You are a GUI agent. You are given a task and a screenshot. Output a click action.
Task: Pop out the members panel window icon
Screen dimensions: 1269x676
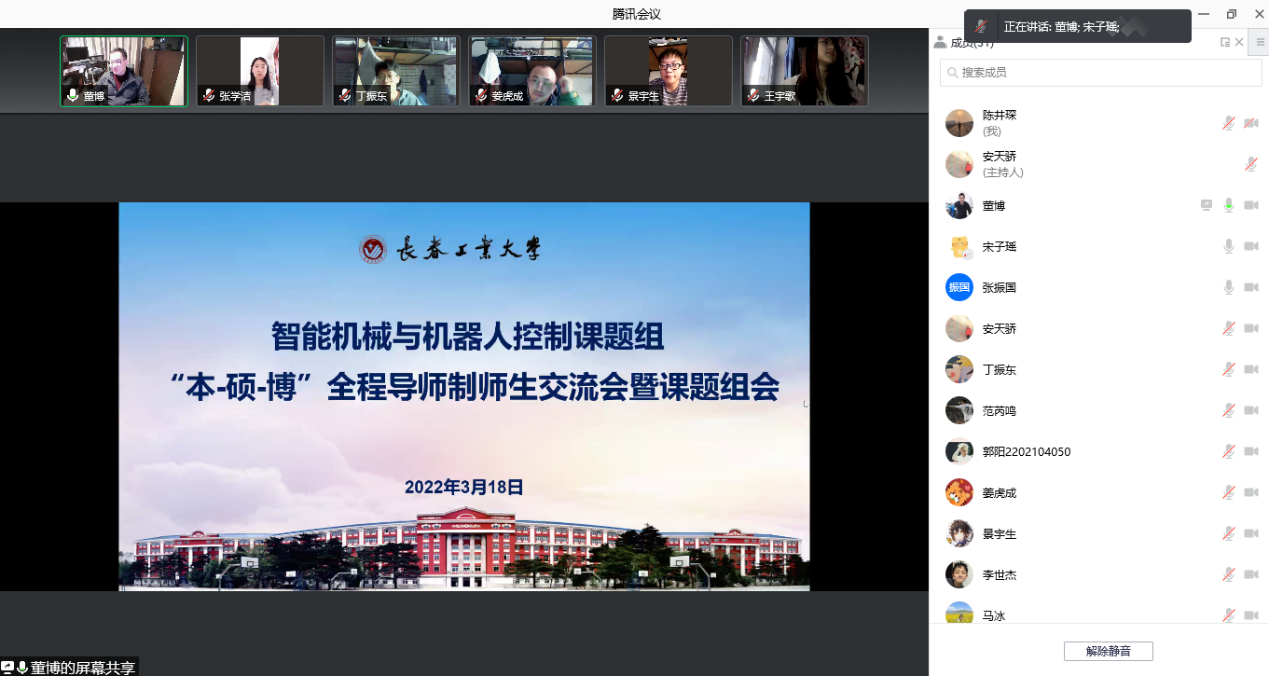click(x=1225, y=42)
